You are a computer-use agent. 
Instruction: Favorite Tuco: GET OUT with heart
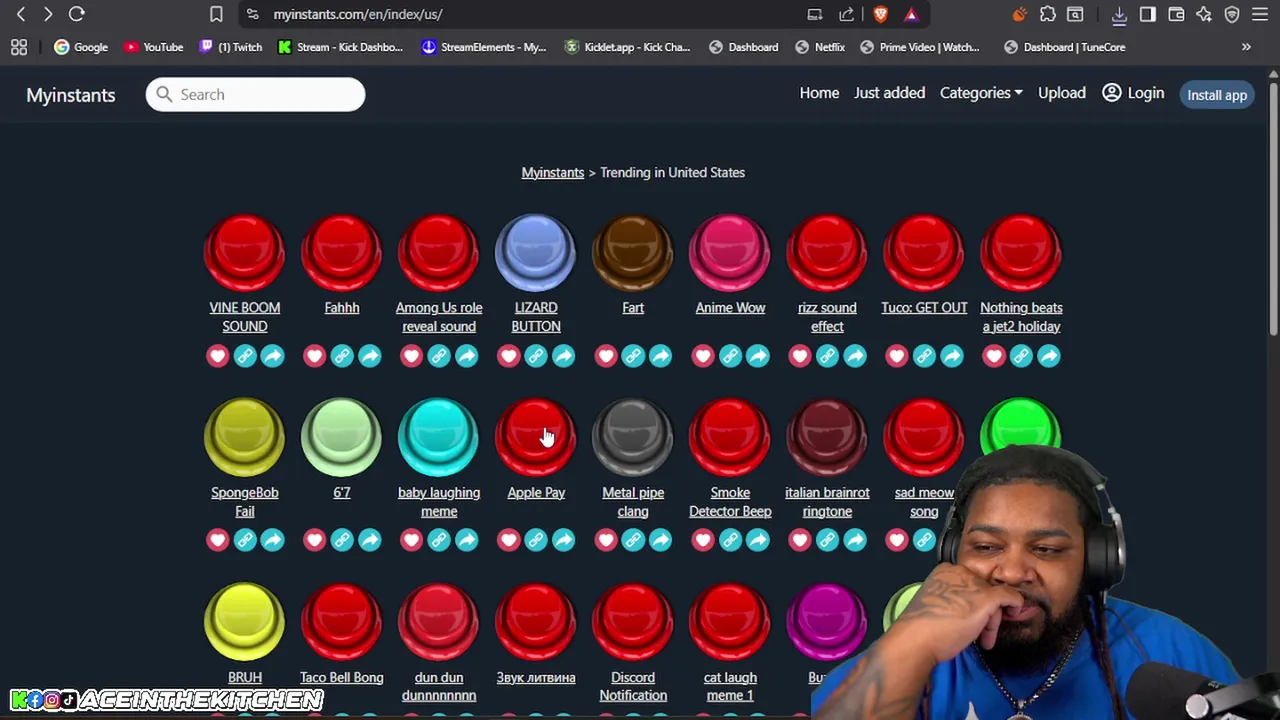point(896,356)
